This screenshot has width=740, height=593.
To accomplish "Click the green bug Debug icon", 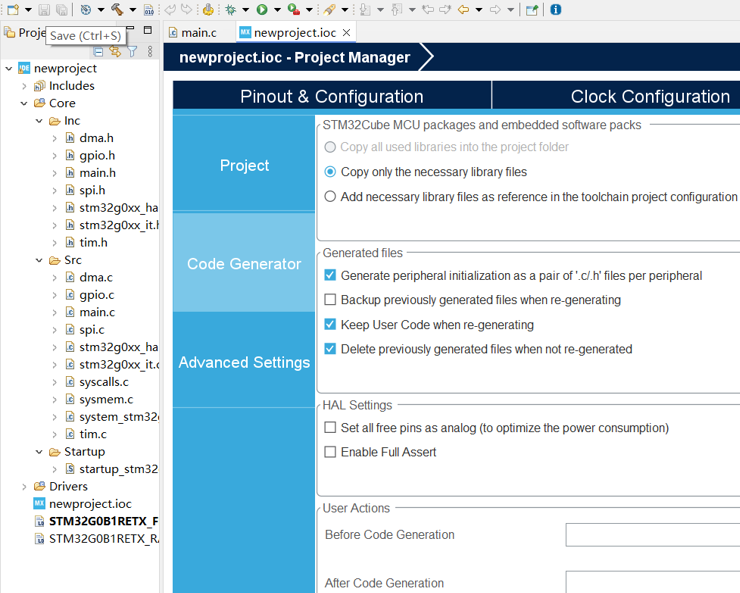I will pos(231,9).
